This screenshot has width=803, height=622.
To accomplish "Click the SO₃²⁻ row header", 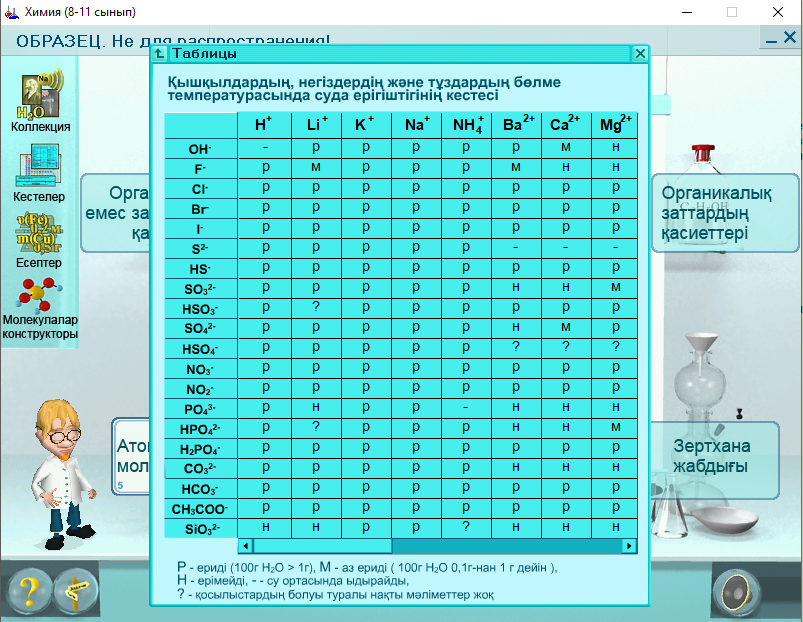I will point(201,289).
